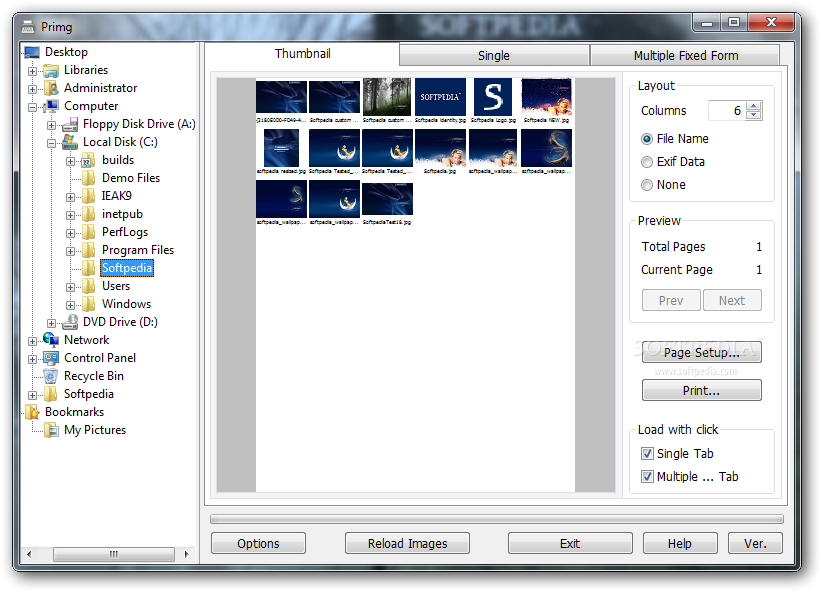Click the inetpub folder icon
Image resolution: width=822 pixels, height=592 pixels.
(88, 214)
